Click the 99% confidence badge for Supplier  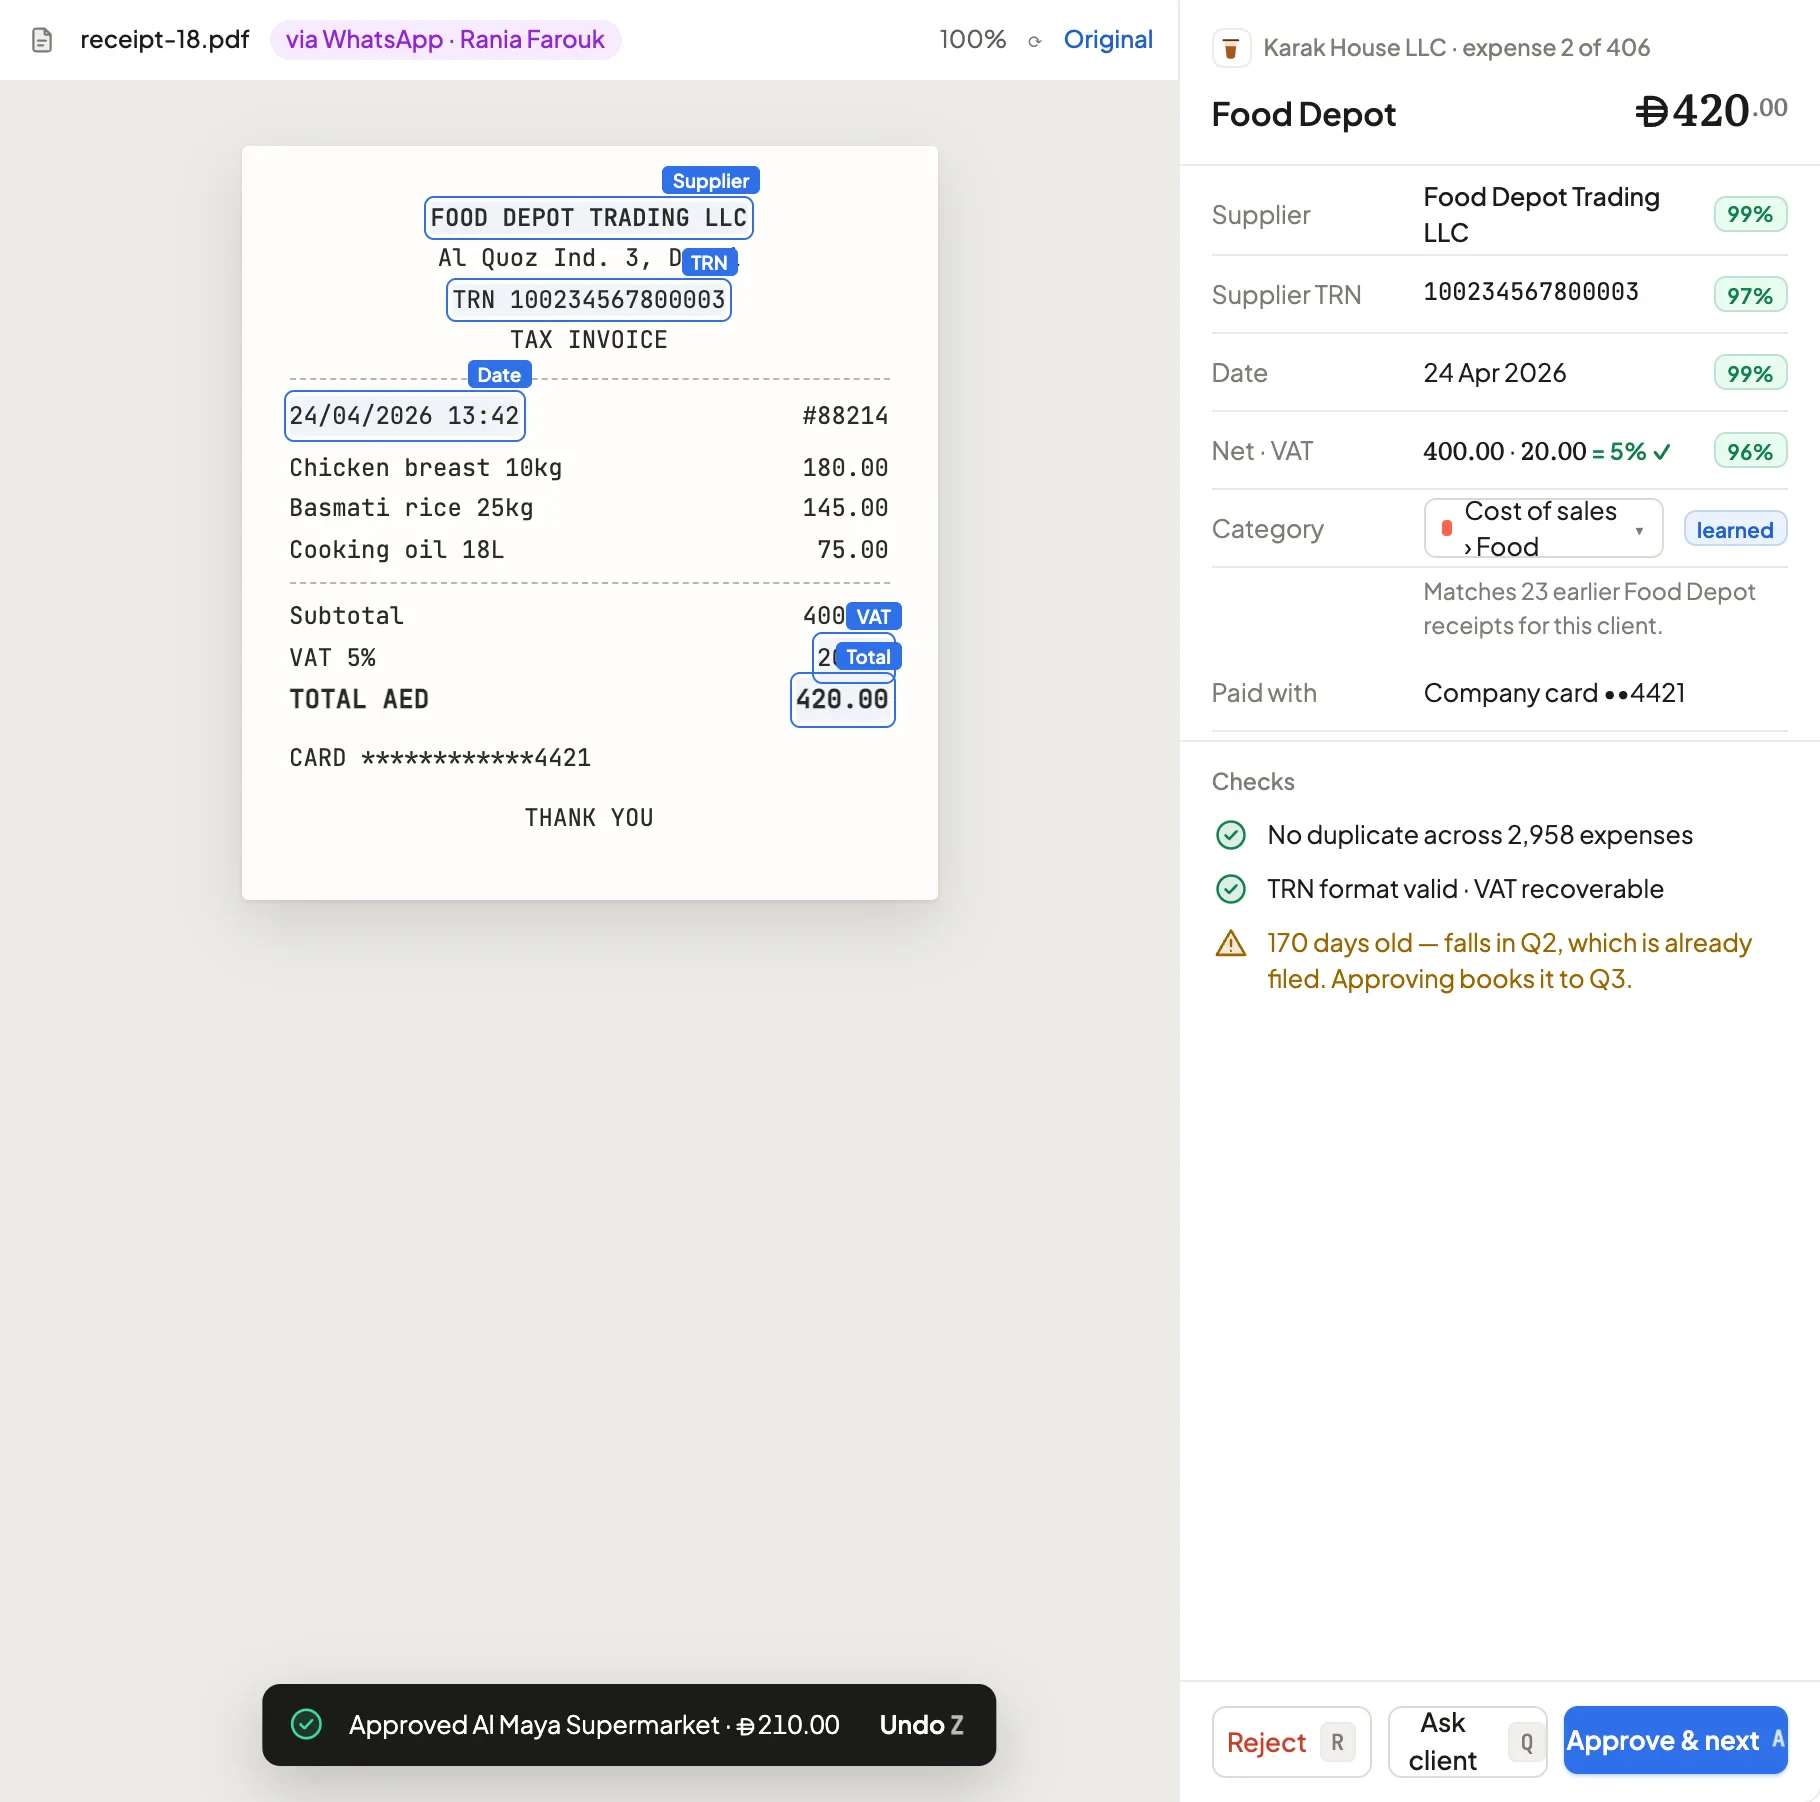[x=1750, y=214]
